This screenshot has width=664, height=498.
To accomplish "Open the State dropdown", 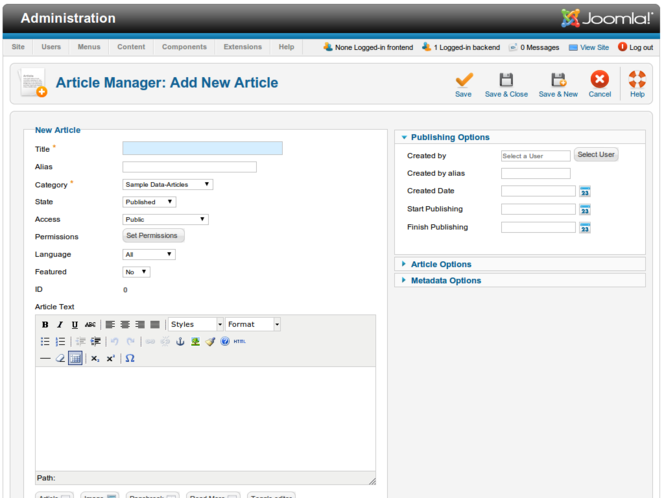I will point(149,202).
